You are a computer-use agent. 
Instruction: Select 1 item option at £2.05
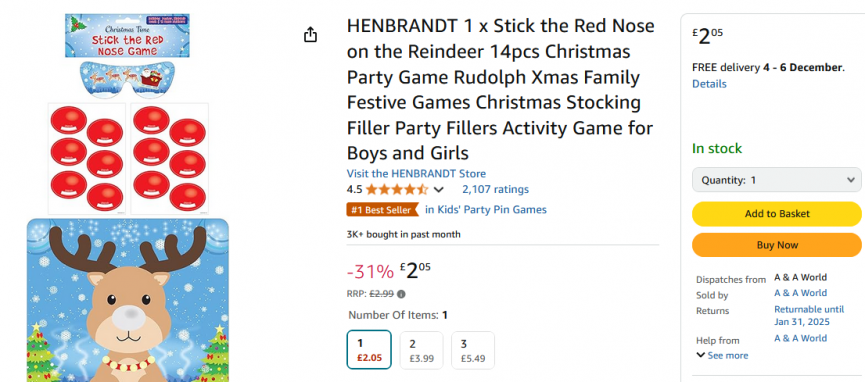coord(369,349)
